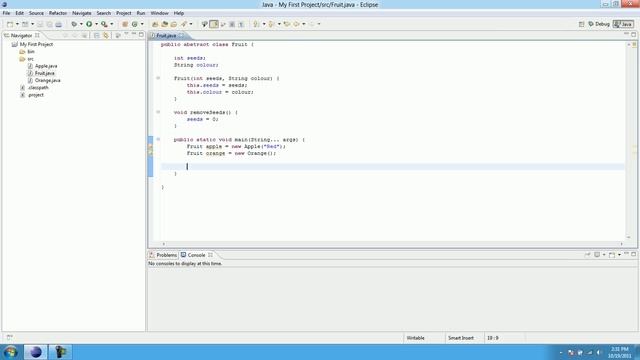Viewport: 640px width, 360px height.
Task: Open the Run history dropdown arrow
Action: (96, 24)
